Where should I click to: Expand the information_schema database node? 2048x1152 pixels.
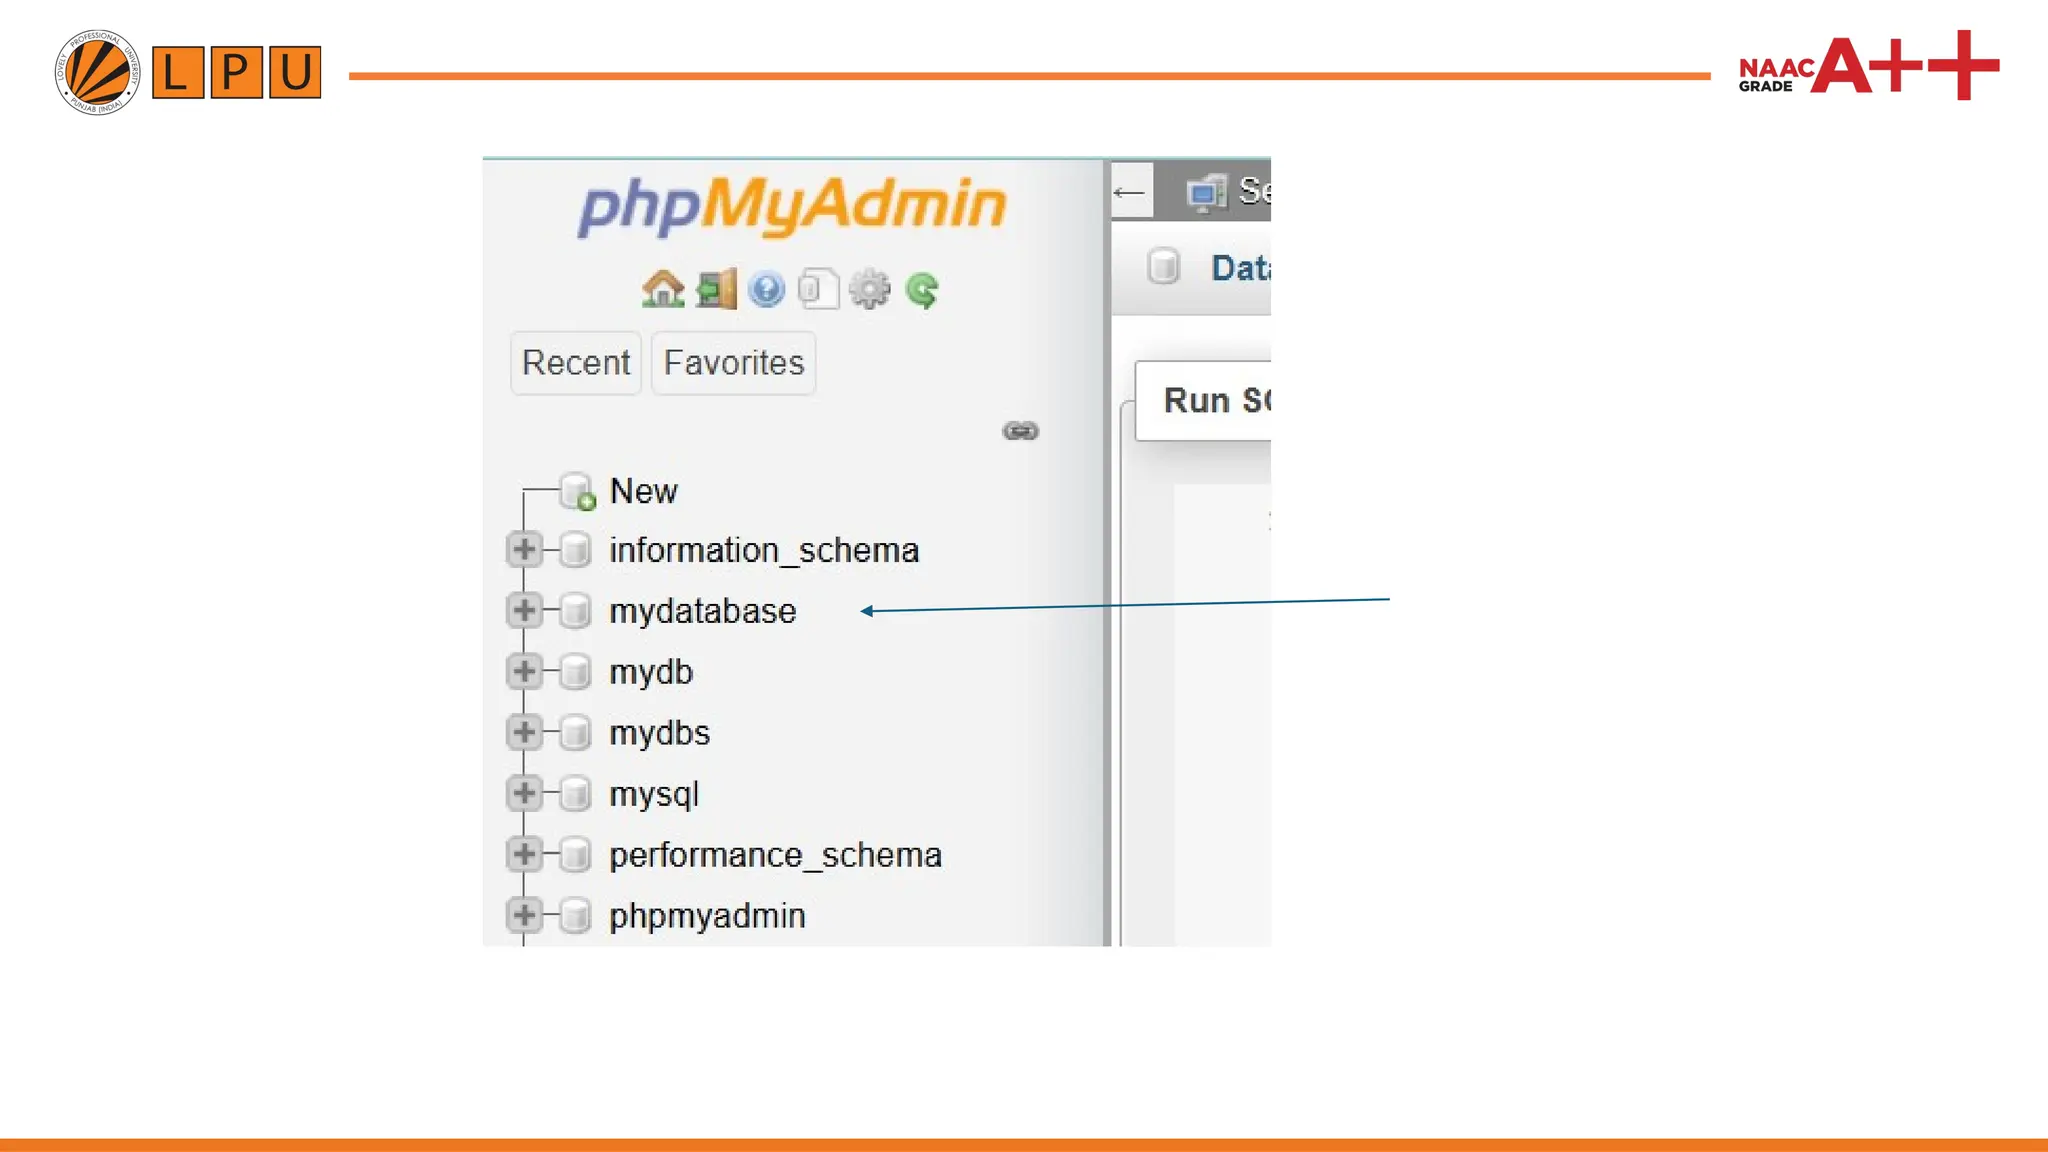pos(524,549)
